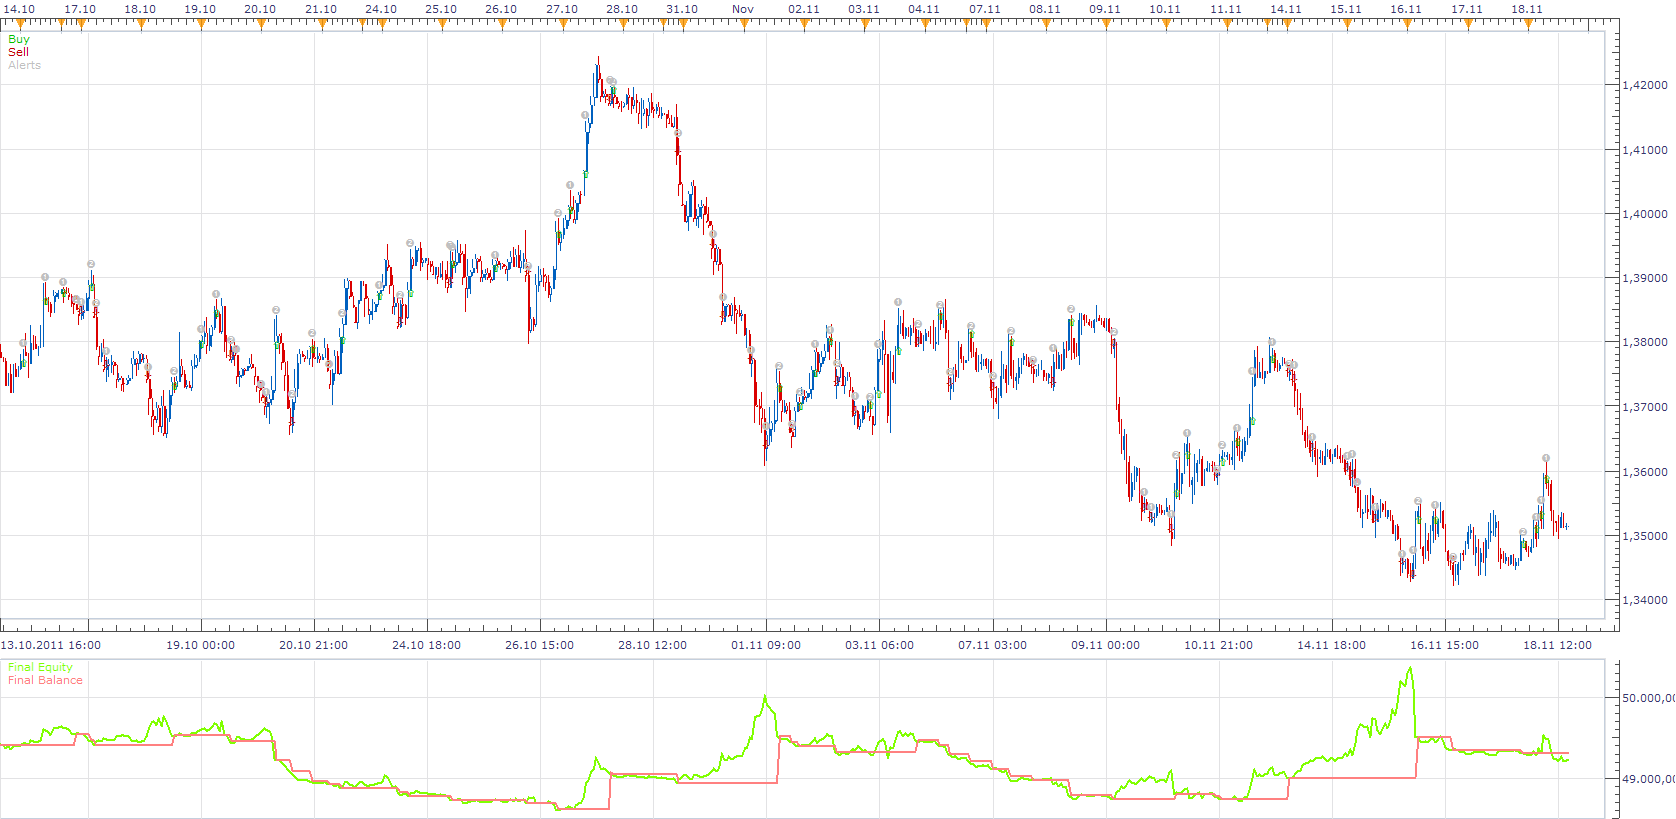Click the orange marker under 08.11
Image resolution: width=1676 pixels, height=819 pixels.
pyautogui.click(x=1046, y=24)
